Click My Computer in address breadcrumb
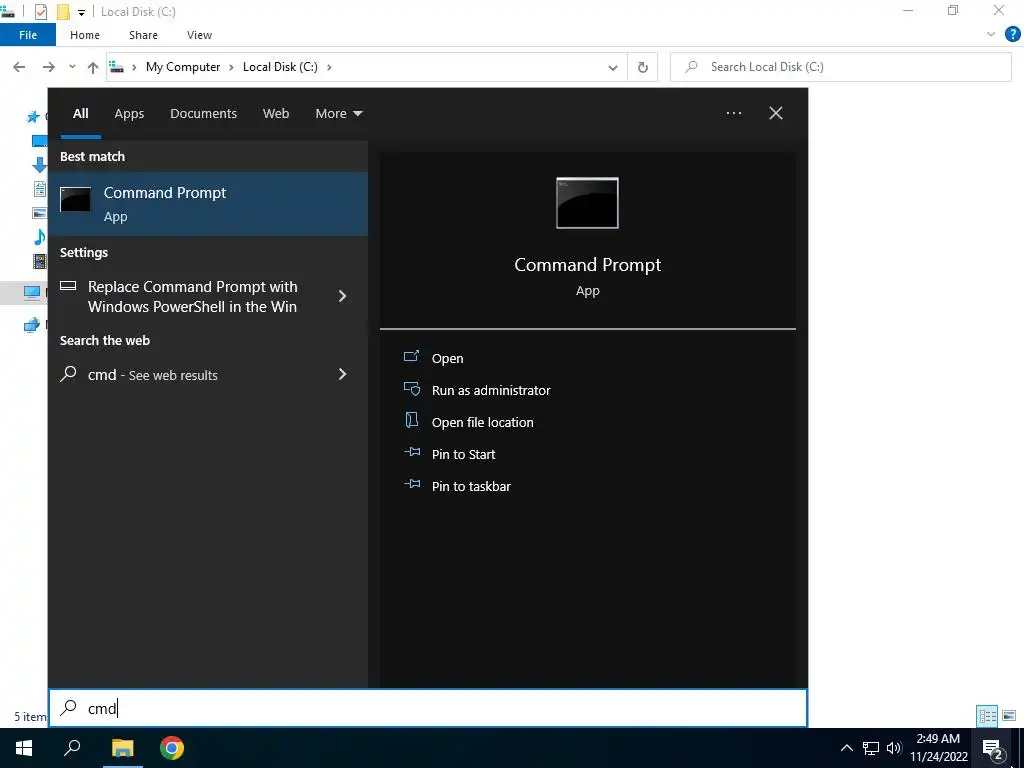Image resolution: width=1024 pixels, height=768 pixels. (183, 67)
